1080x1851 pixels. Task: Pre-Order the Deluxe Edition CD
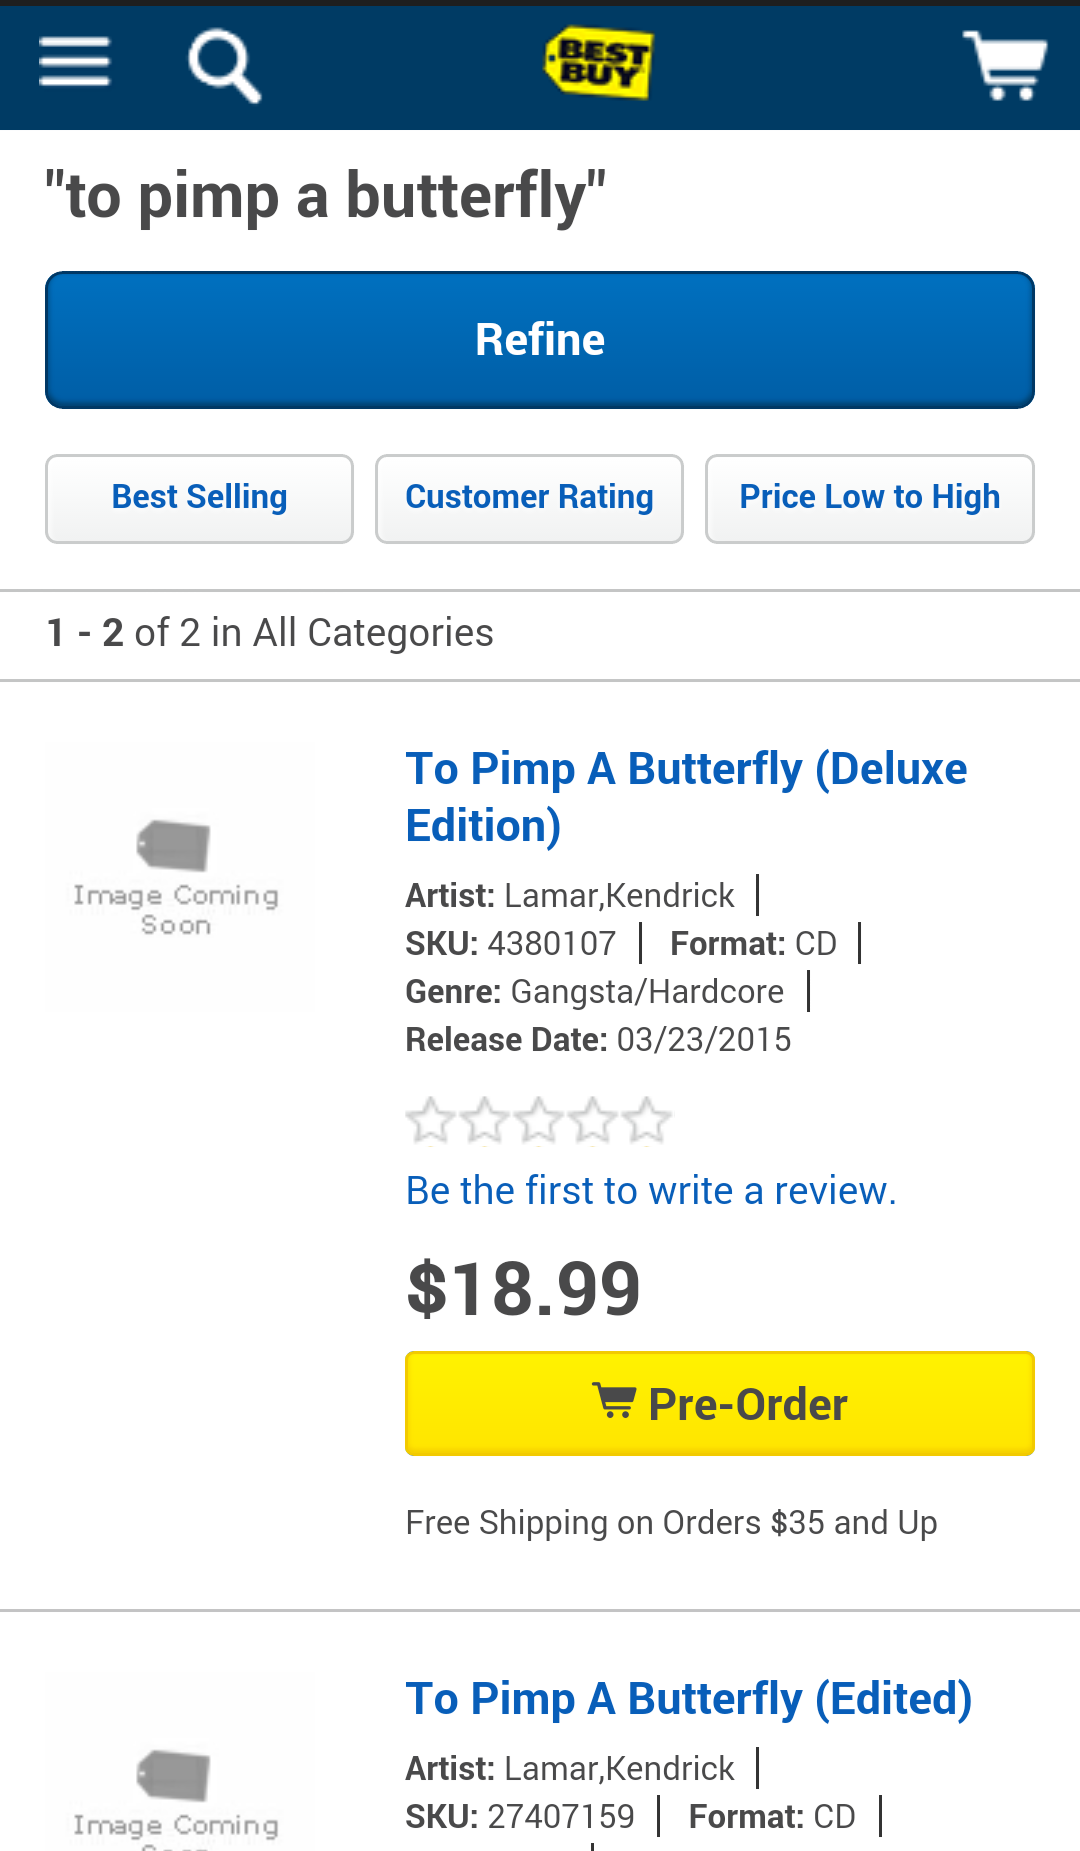[x=719, y=1403]
